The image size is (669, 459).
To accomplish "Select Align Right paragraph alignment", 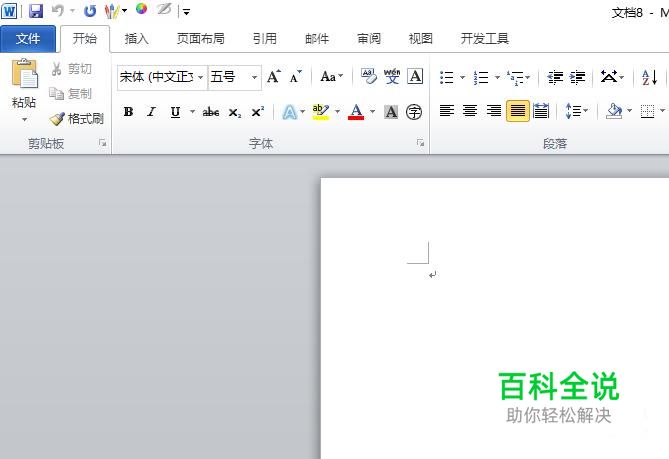I will pyautogui.click(x=494, y=111).
